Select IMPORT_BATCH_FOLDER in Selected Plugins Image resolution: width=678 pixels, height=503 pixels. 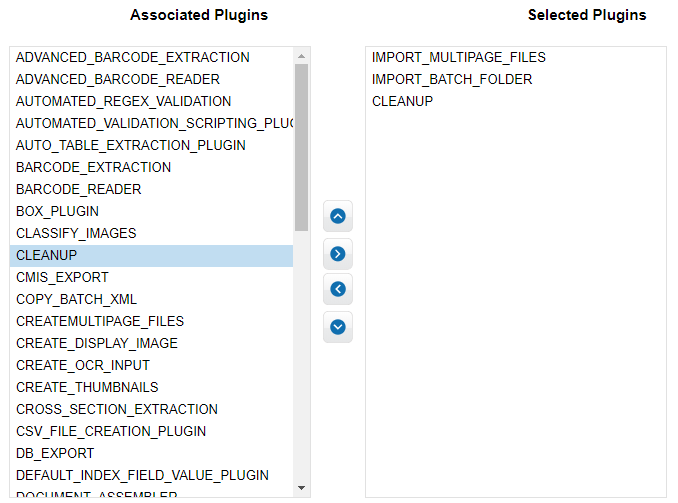click(x=515, y=79)
